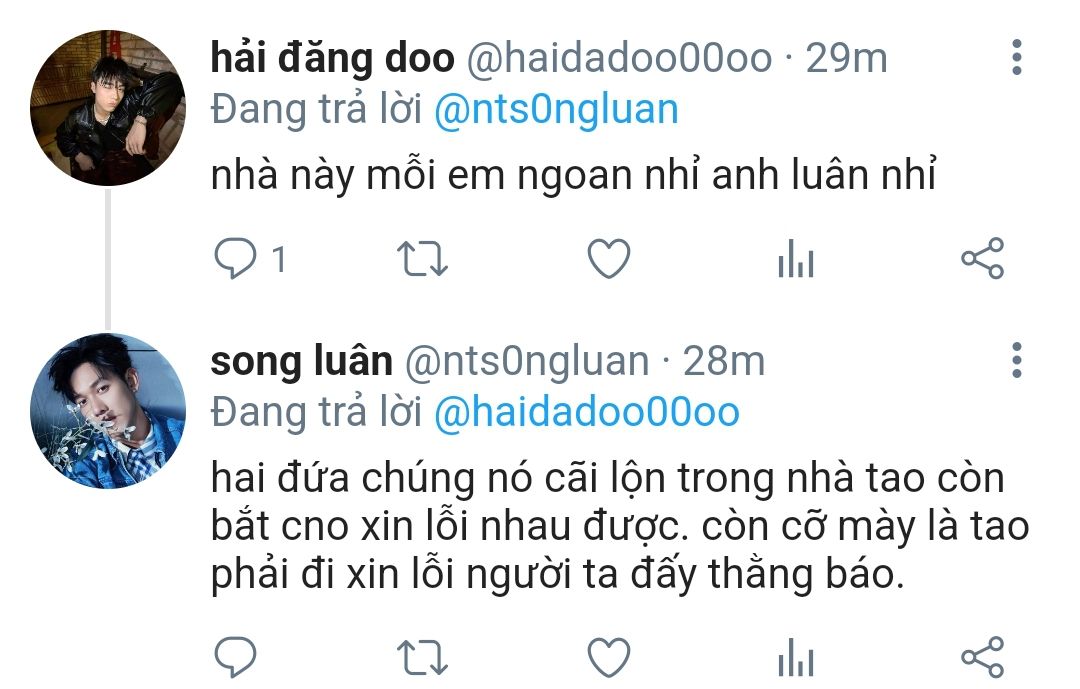The image size is (1080, 689).
Task: Open song luân's reply text about xin lỗi
Action: point(620,526)
